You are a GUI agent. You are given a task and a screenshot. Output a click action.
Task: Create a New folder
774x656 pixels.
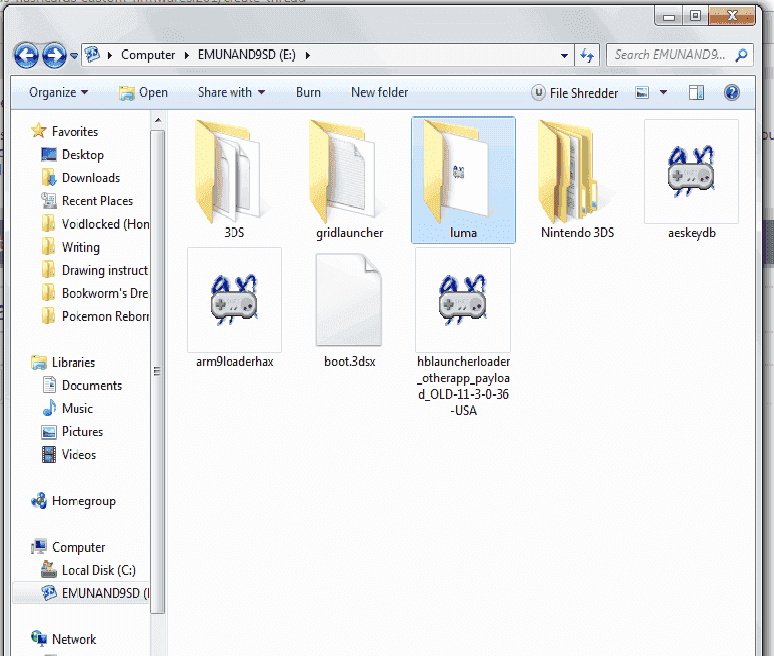(380, 92)
